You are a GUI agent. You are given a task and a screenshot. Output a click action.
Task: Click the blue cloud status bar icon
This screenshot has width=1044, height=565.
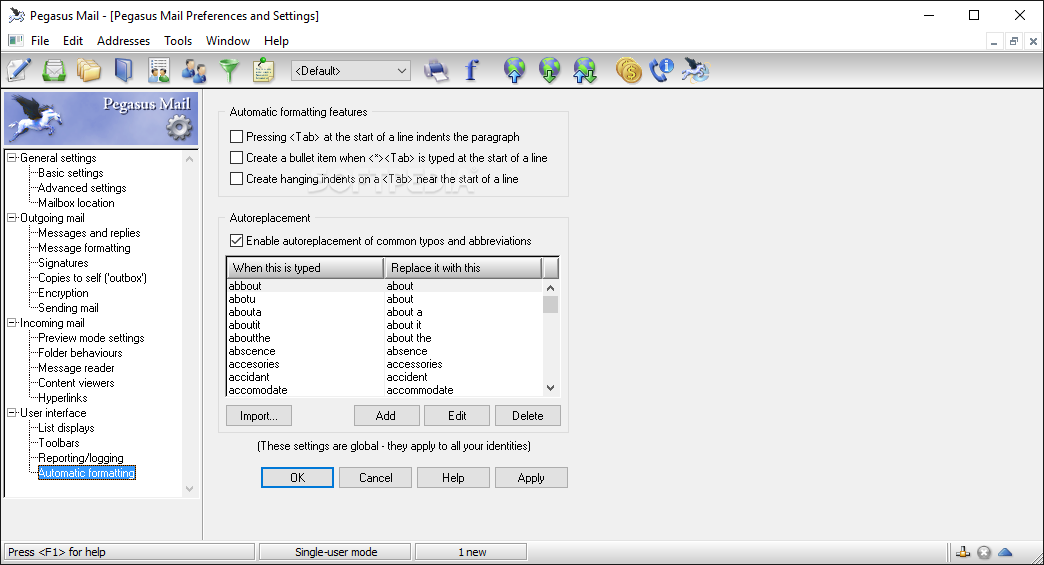[1005, 552]
